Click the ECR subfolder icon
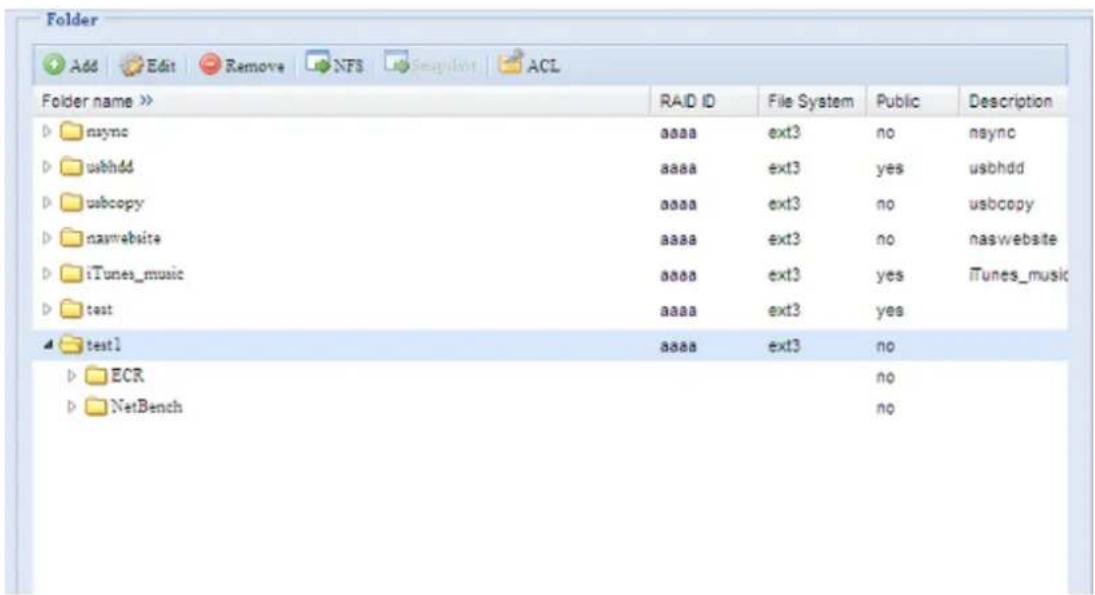Screen dimensions: 1095x595 pyautogui.click(x=95, y=376)
